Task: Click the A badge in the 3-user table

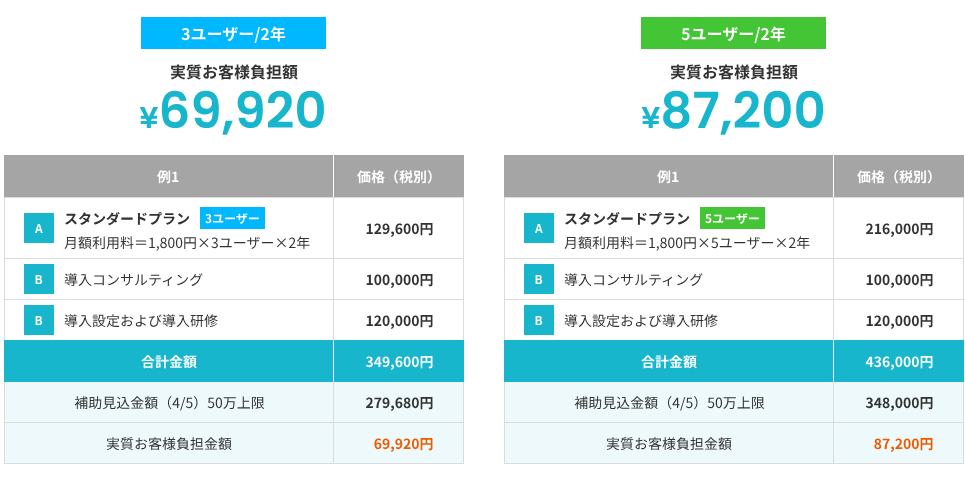Action: (39, 228)
